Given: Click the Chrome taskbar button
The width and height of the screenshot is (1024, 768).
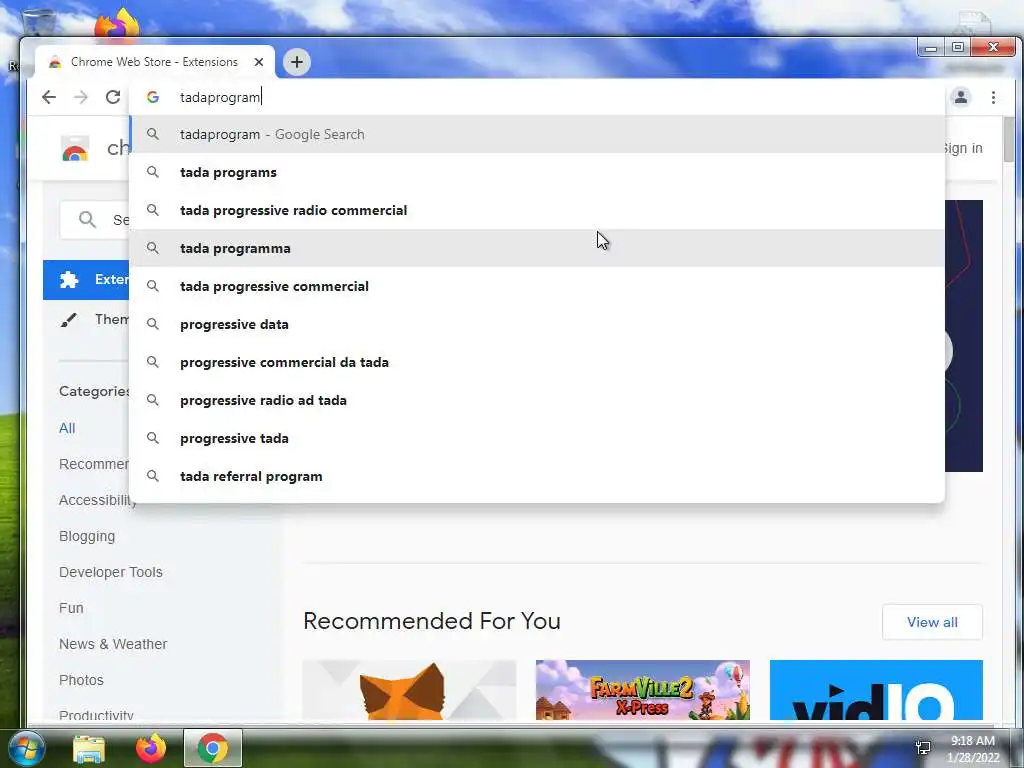Looking at the screenshot, I should 213,748.
